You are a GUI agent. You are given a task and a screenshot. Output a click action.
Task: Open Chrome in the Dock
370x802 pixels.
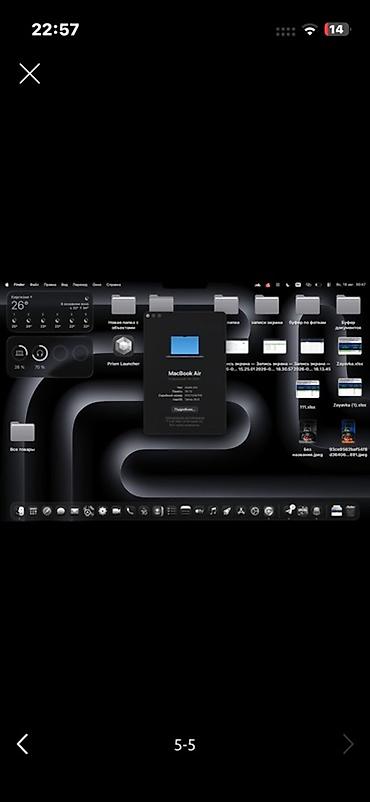coord(269,510)
